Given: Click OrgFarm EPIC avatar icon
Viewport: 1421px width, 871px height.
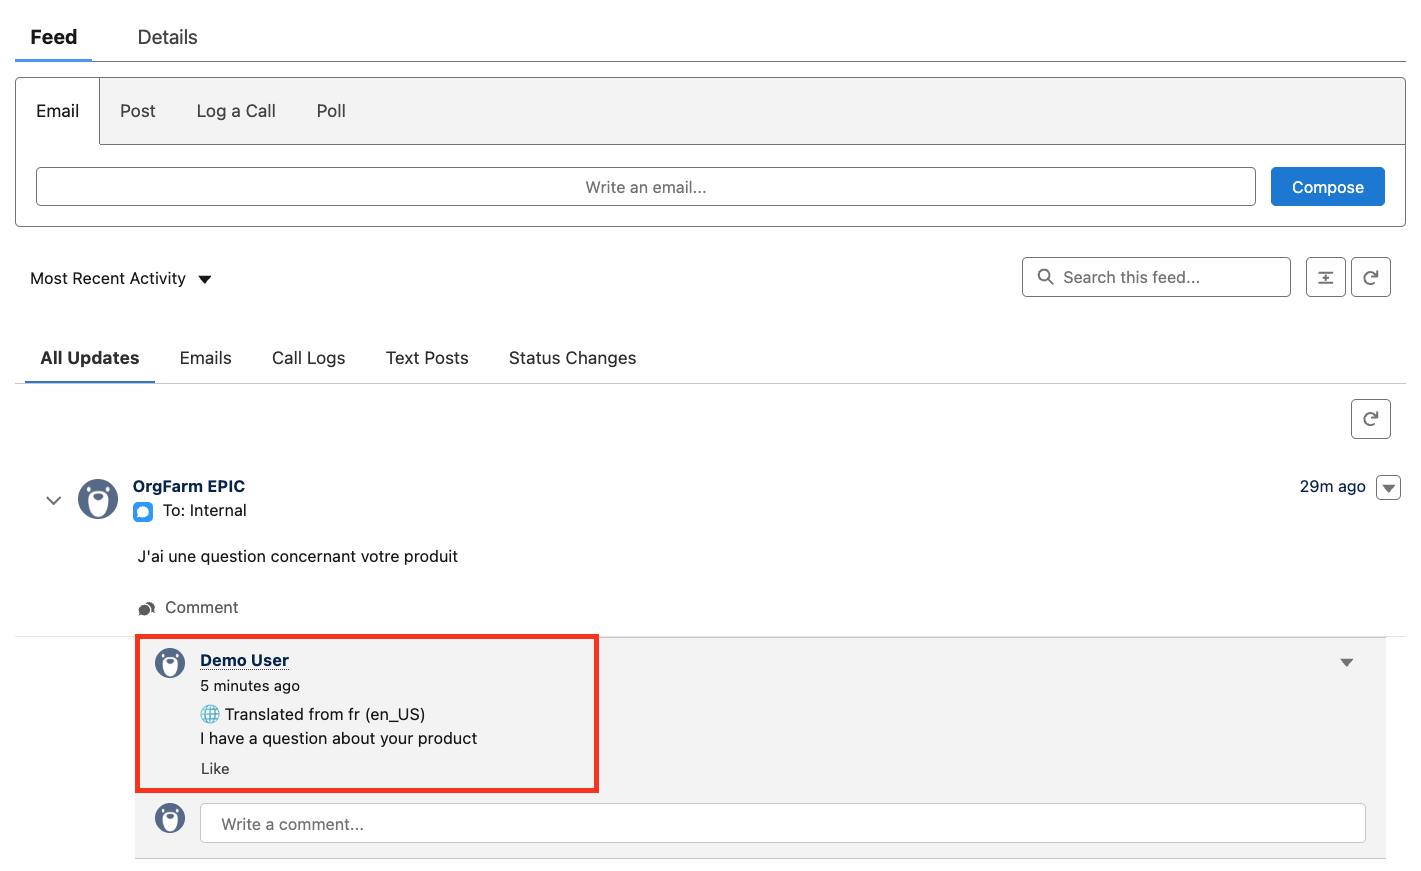Looking at the screenshot, I should [98, 499].
